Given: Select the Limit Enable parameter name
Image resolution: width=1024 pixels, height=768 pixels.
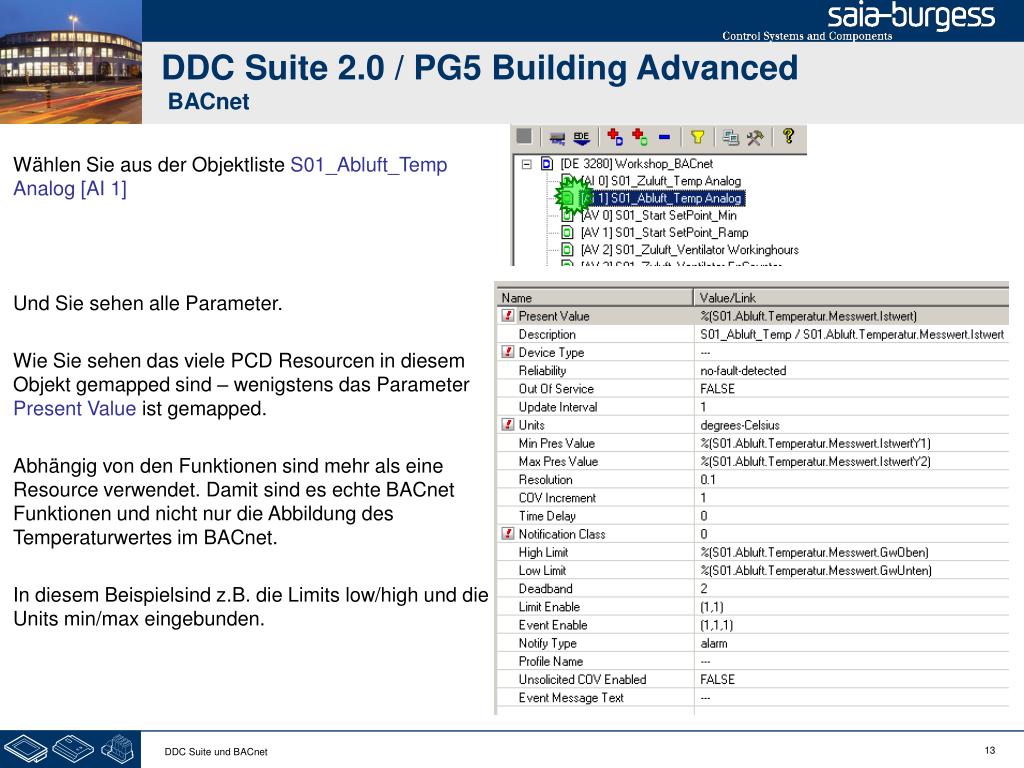Looking at the screenshot, I should [x=549, y=607].
